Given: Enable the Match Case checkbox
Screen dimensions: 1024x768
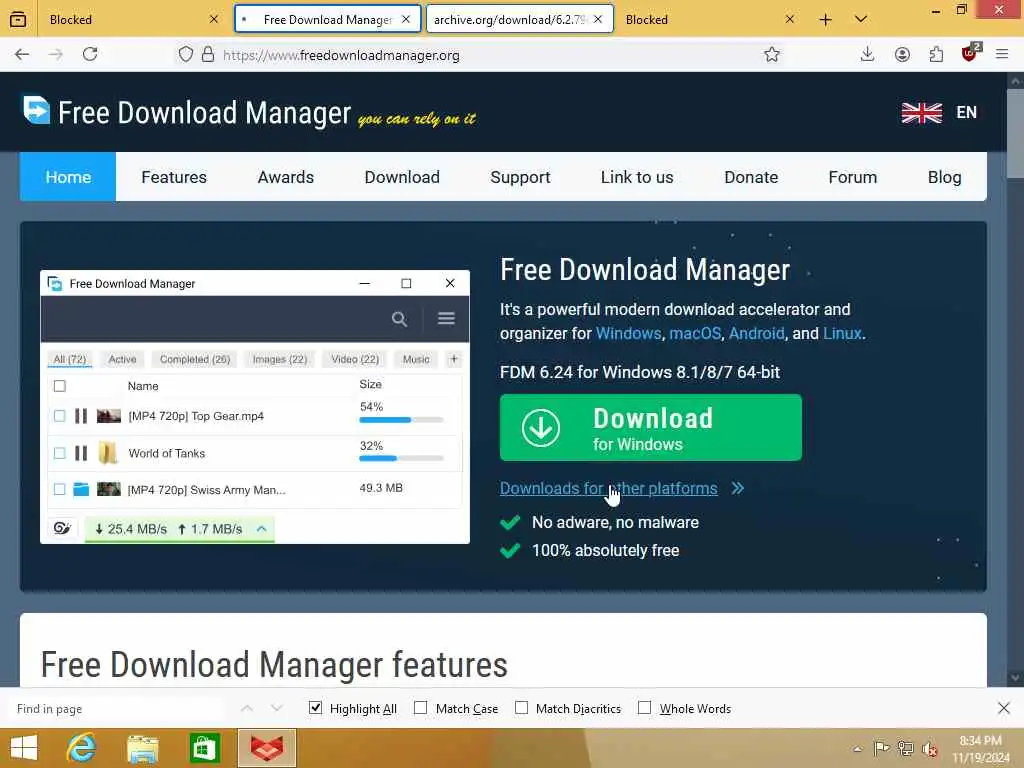Looking at the screenshot, I should coord(421,708).
